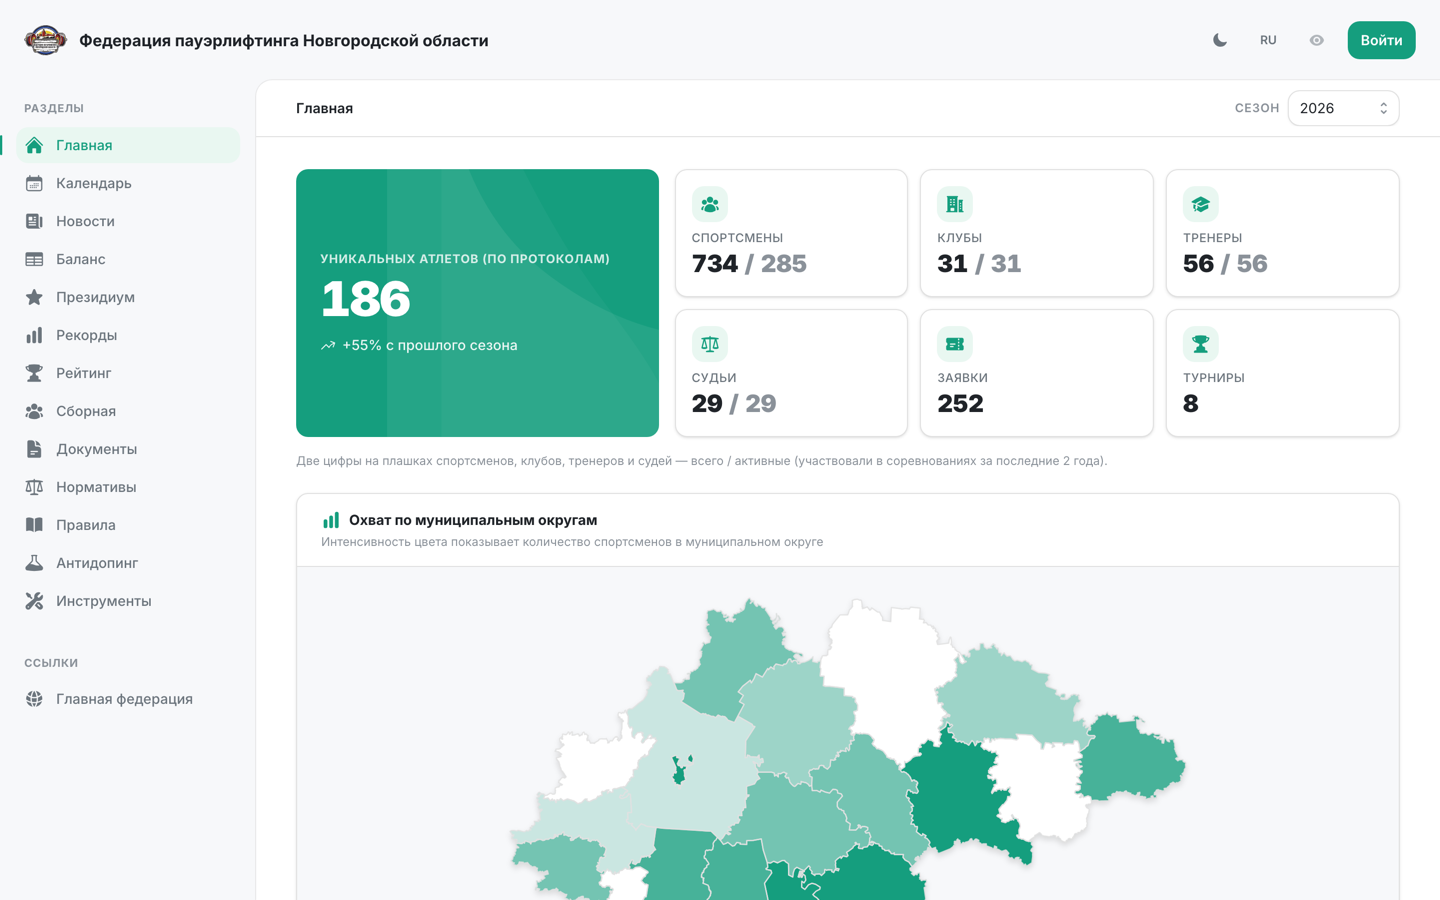Click the federation logo in header

(x=45, y=40)
